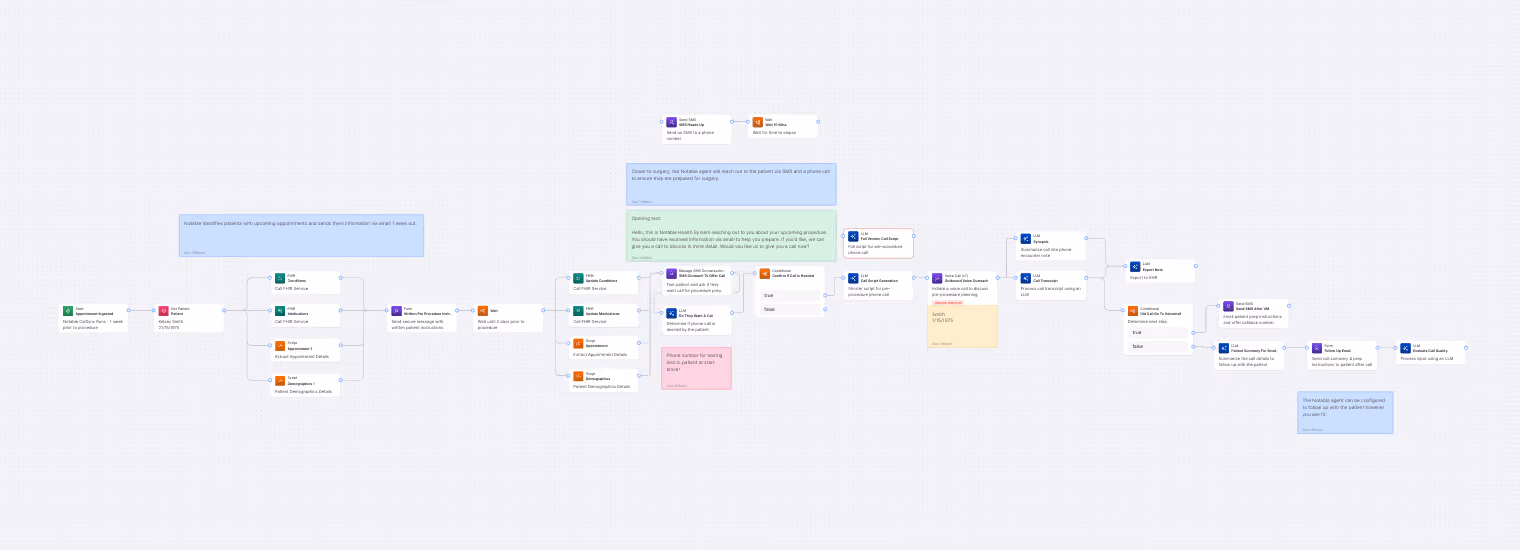This screenshot has width=1520, height=550.
Task: Click 'Wait for time to elapse' text
Action: tap(774, 132)
